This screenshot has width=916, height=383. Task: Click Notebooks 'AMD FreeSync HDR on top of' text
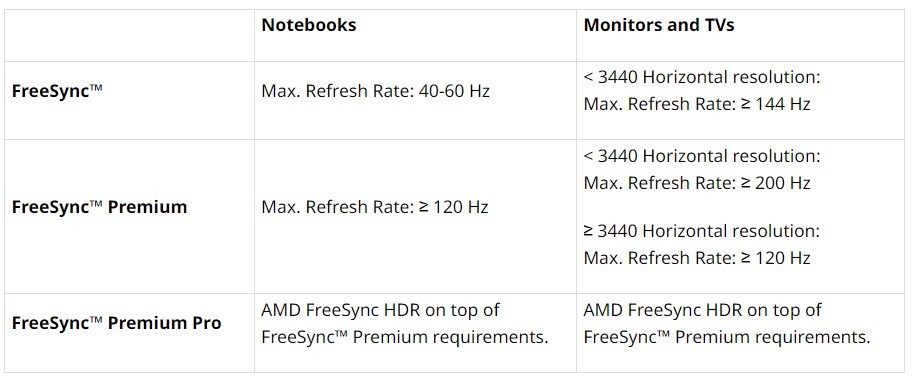tap(380, 310)
